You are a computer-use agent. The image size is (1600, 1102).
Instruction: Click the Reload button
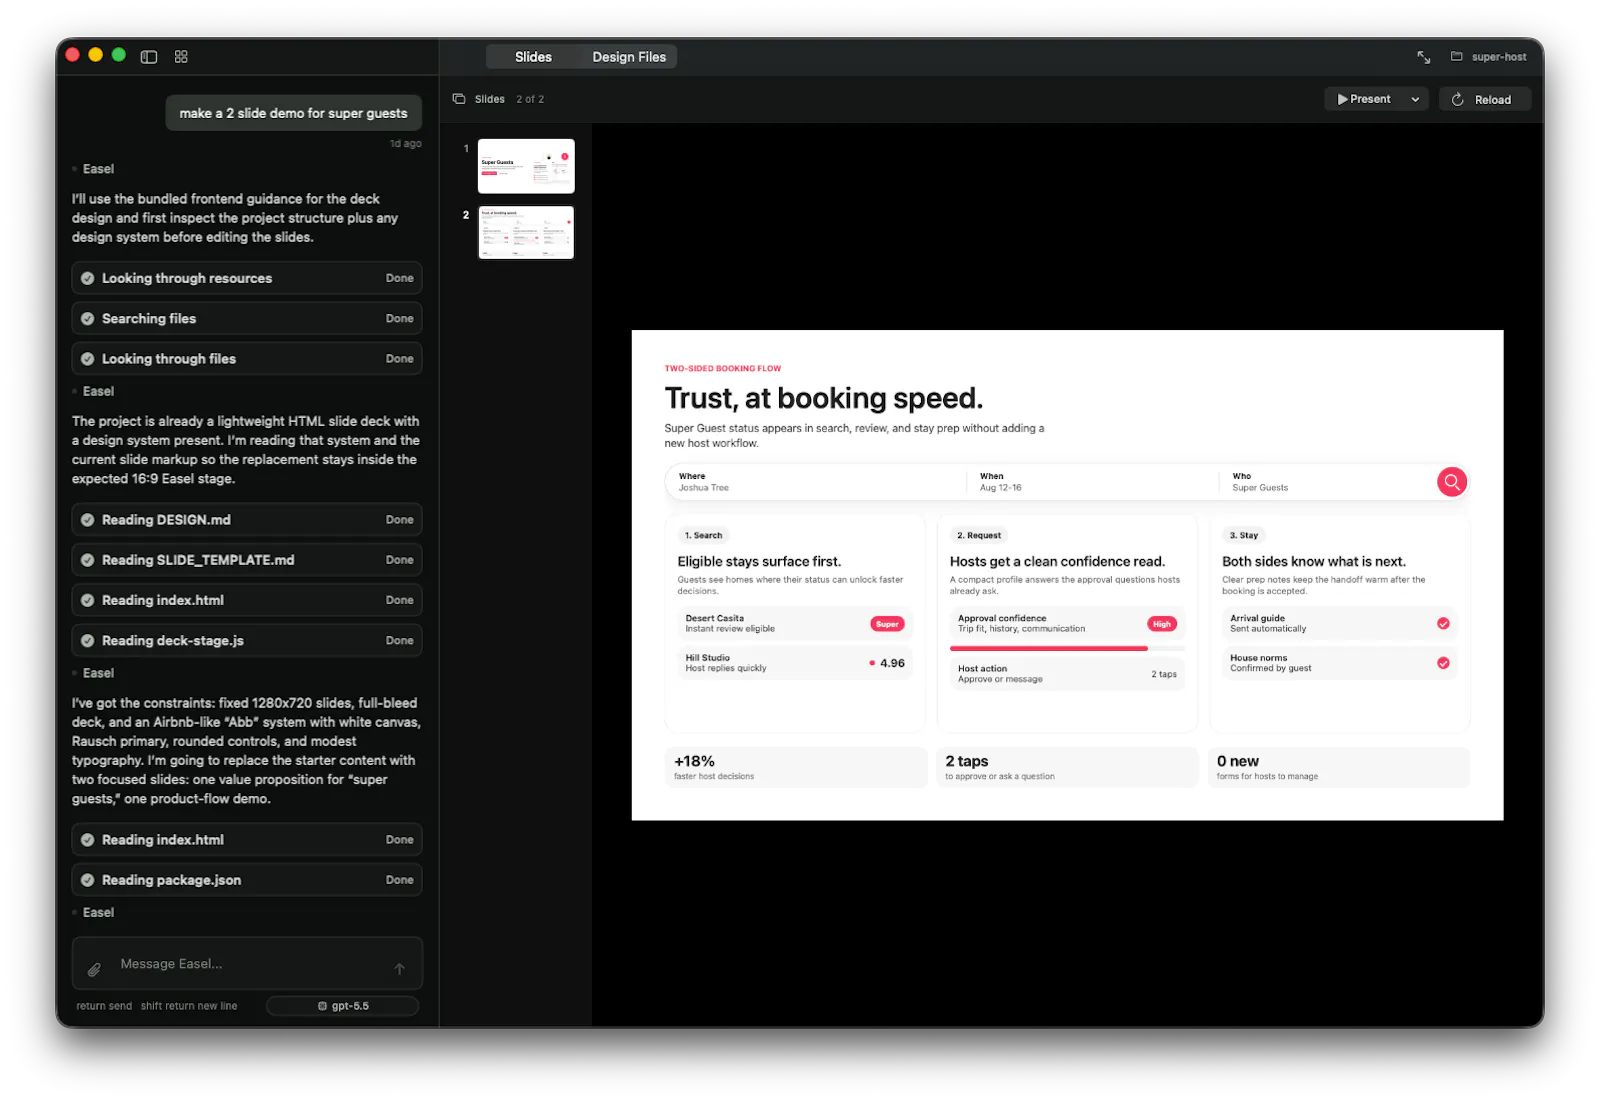(1484, 99)
